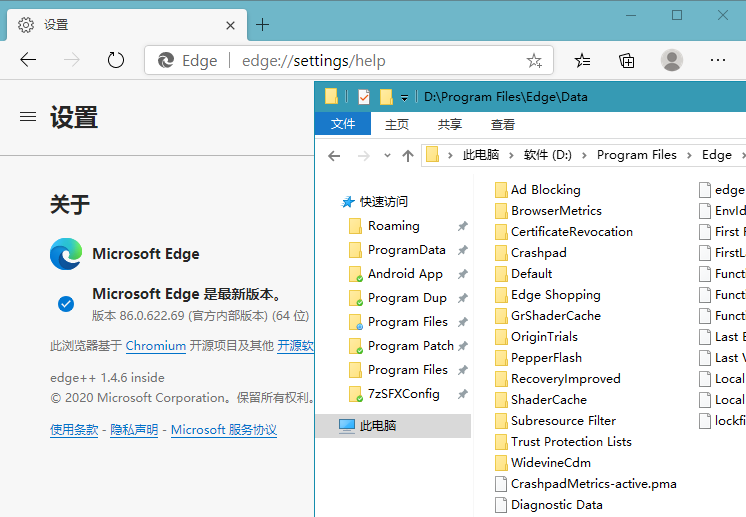Open Program Dup in quick access
This screenshot has width=746, height=517.
407,298
